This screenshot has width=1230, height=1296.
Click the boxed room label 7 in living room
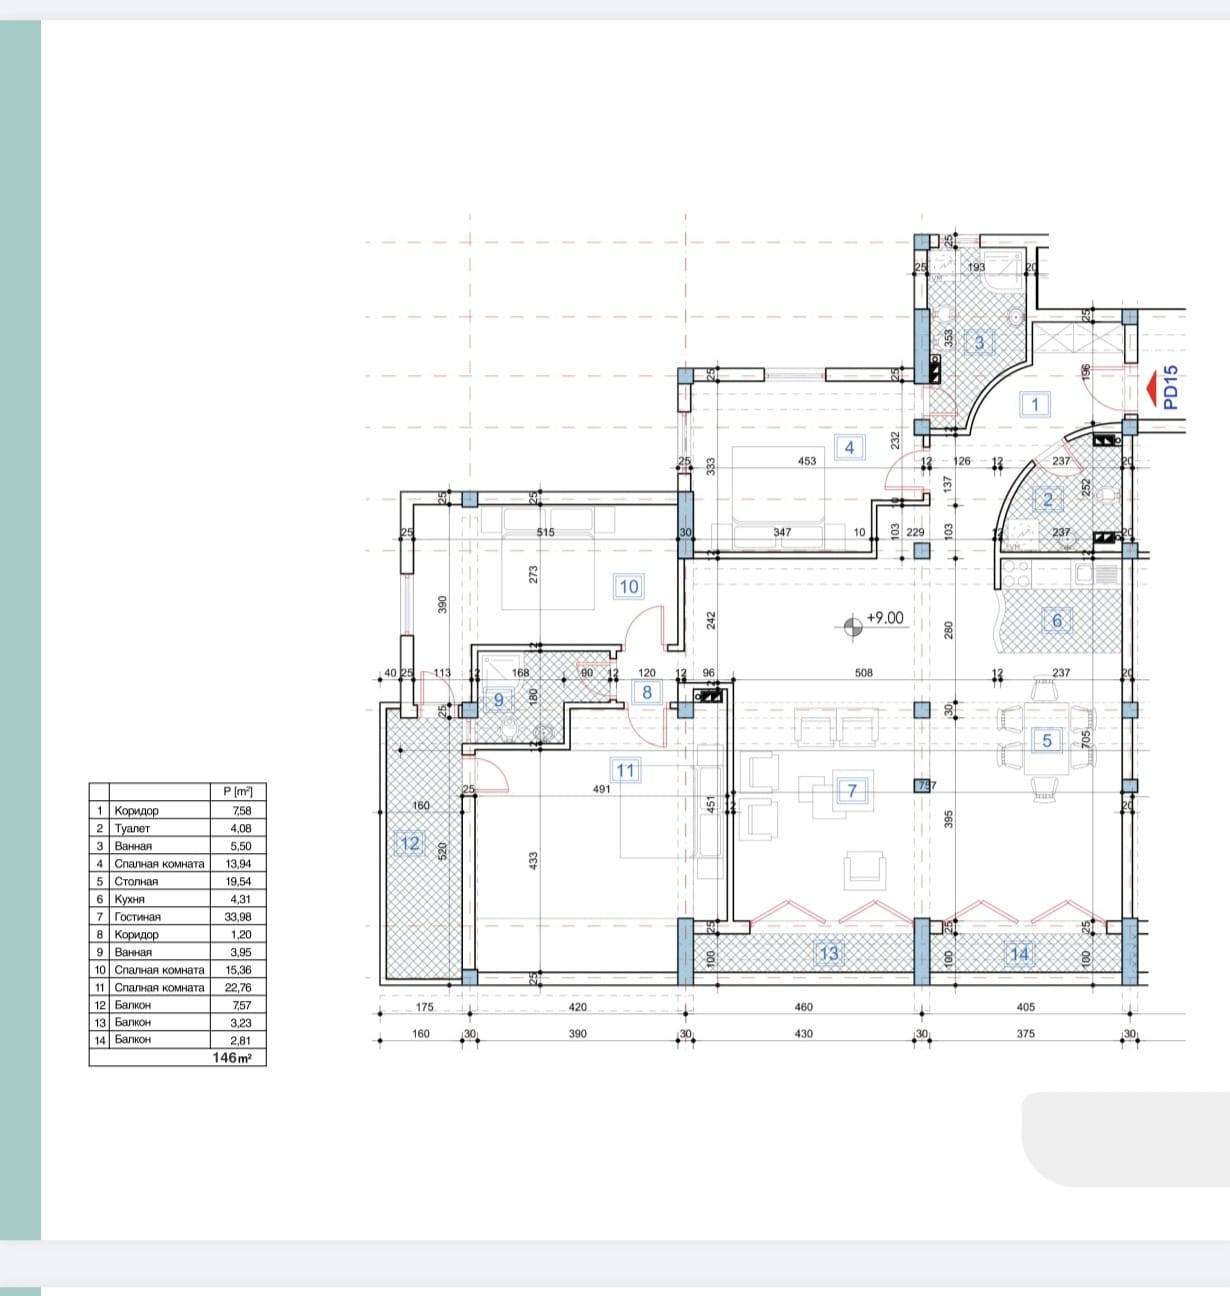click(x=852, y=791)
